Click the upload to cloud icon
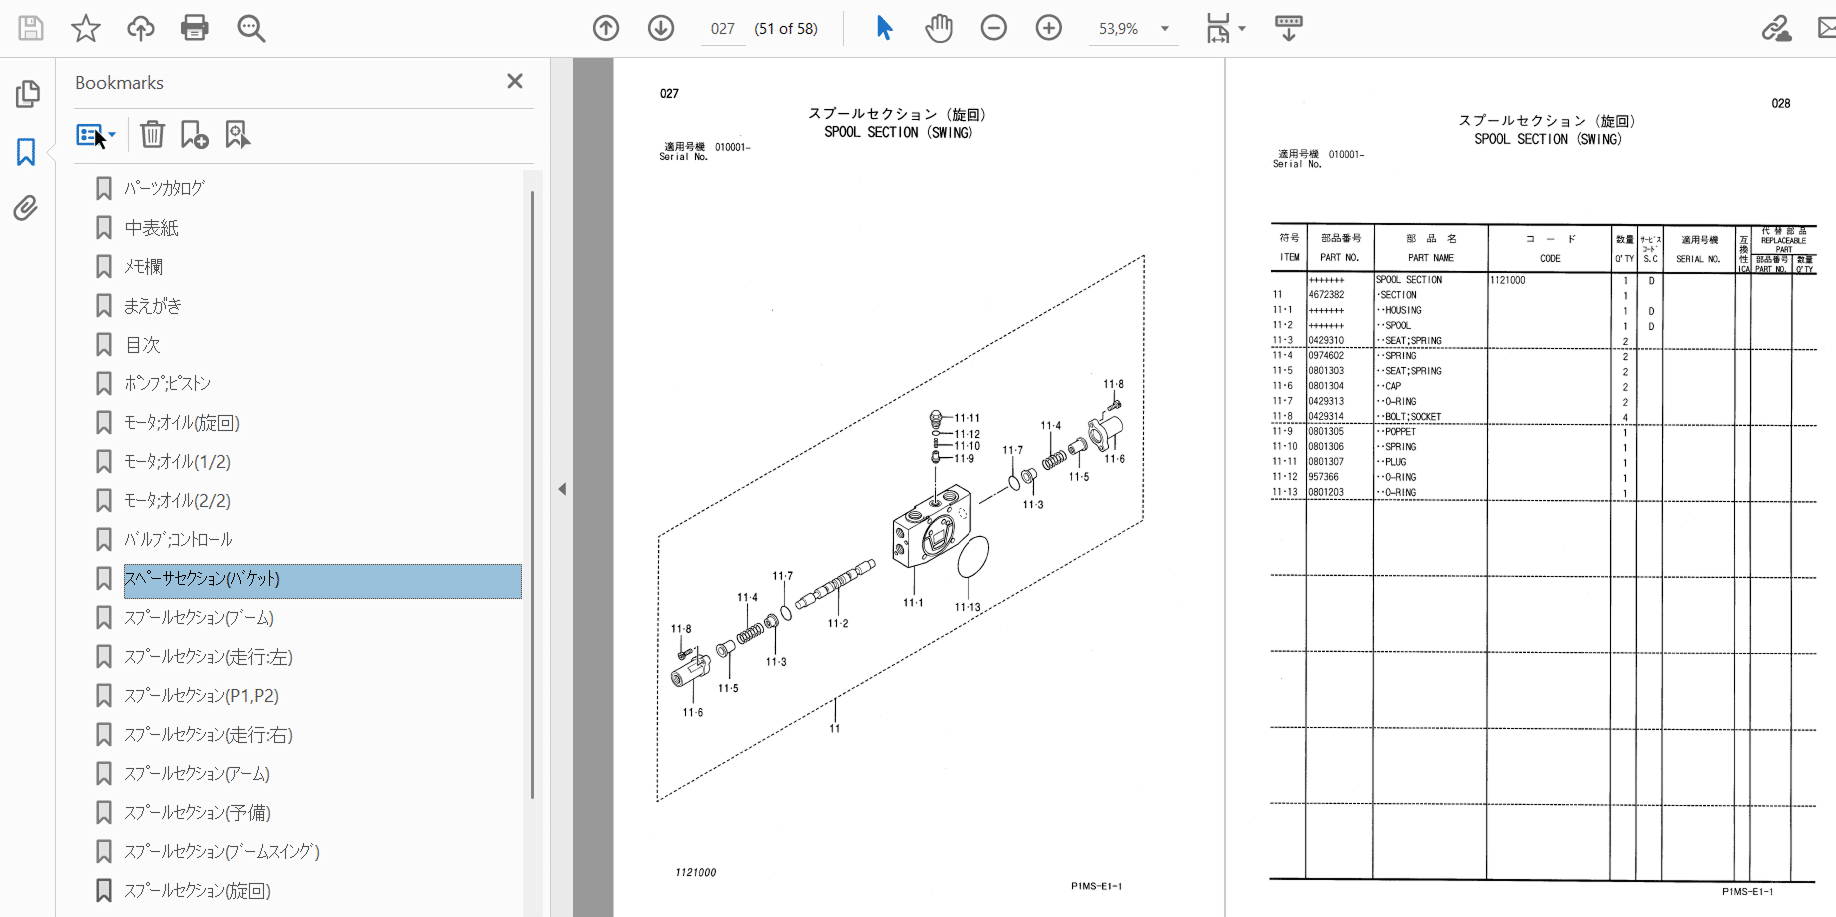 click(x=141, y=28)
